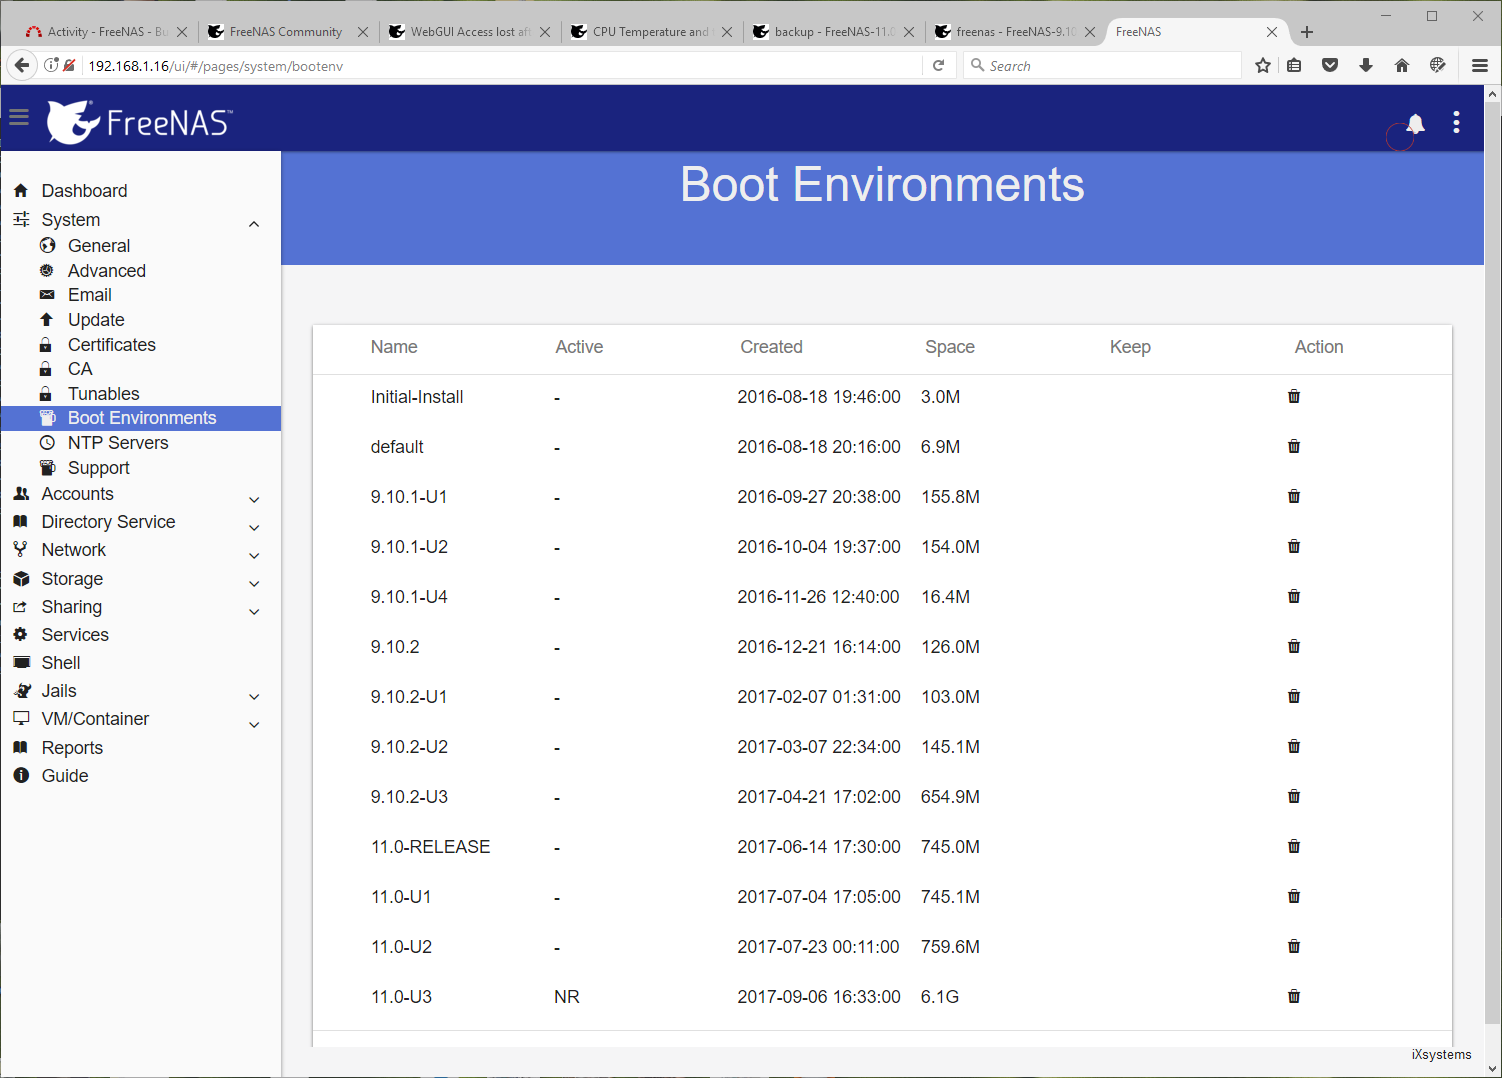Open Support page
Viewport: 1502px width, 1078px height.
pos(99,468)
